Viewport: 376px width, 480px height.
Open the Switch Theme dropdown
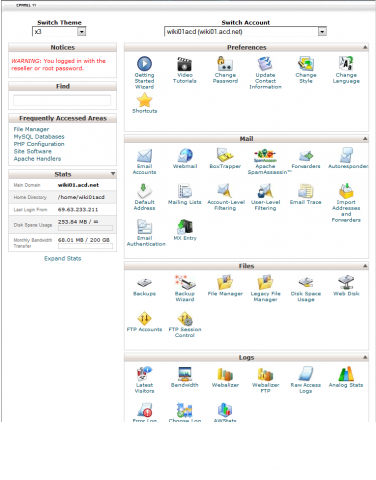click(59, 32)
